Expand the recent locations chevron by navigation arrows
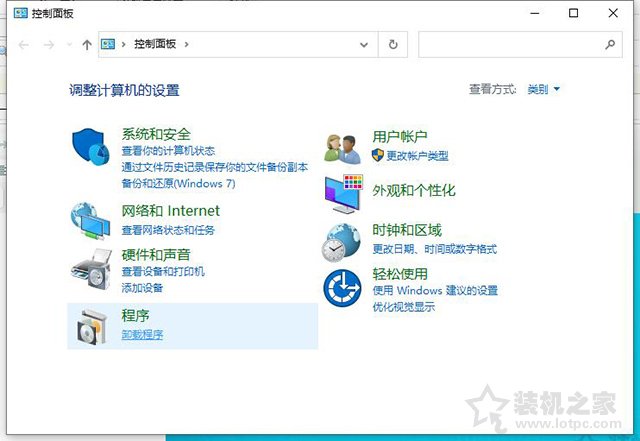Image resolution: width=640 pixels, height=441 pixels. [x=69, y=45]
